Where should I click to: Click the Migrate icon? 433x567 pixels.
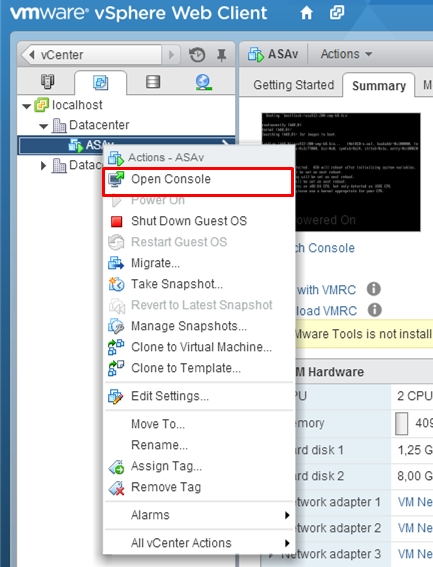pyautogui.click(x=116, y=263)
